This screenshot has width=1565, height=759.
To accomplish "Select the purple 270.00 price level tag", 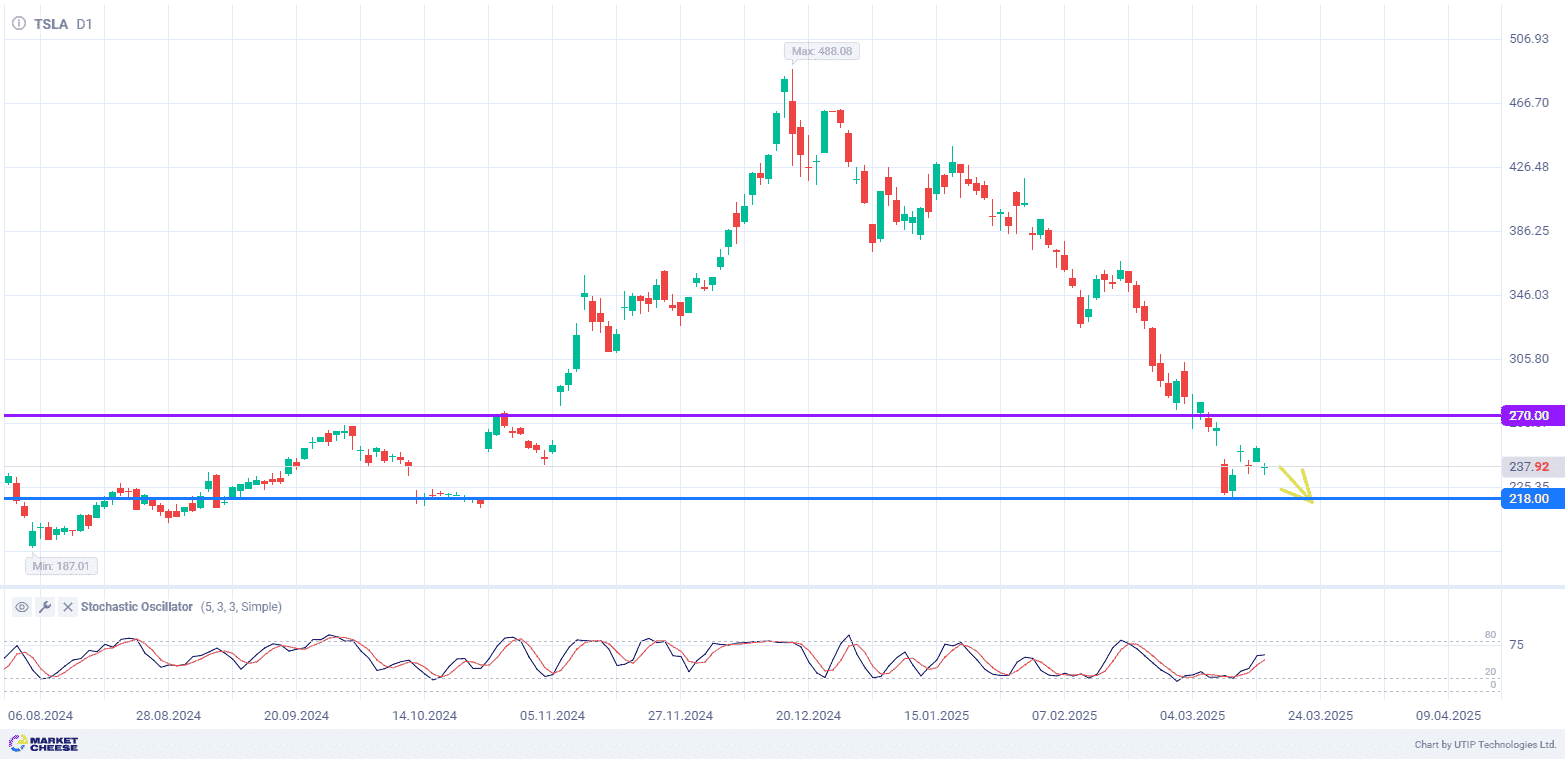I will (x=1530, y=416).
